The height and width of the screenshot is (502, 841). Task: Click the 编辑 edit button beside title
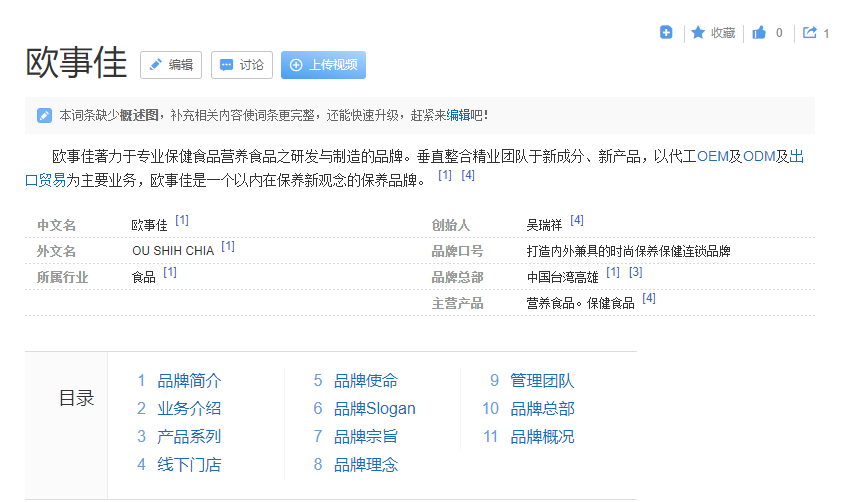[171, 65]
